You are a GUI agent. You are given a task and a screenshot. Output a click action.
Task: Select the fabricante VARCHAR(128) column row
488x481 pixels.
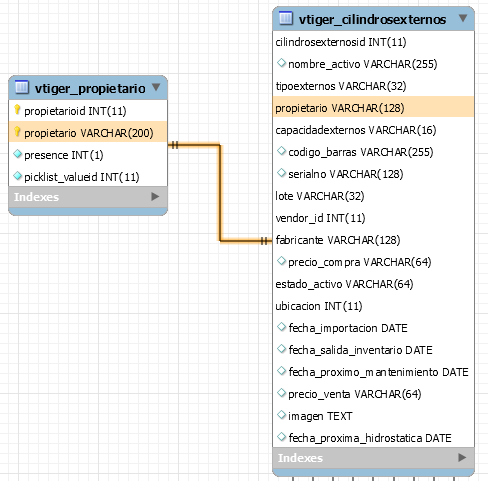click(x=373, y=240)
